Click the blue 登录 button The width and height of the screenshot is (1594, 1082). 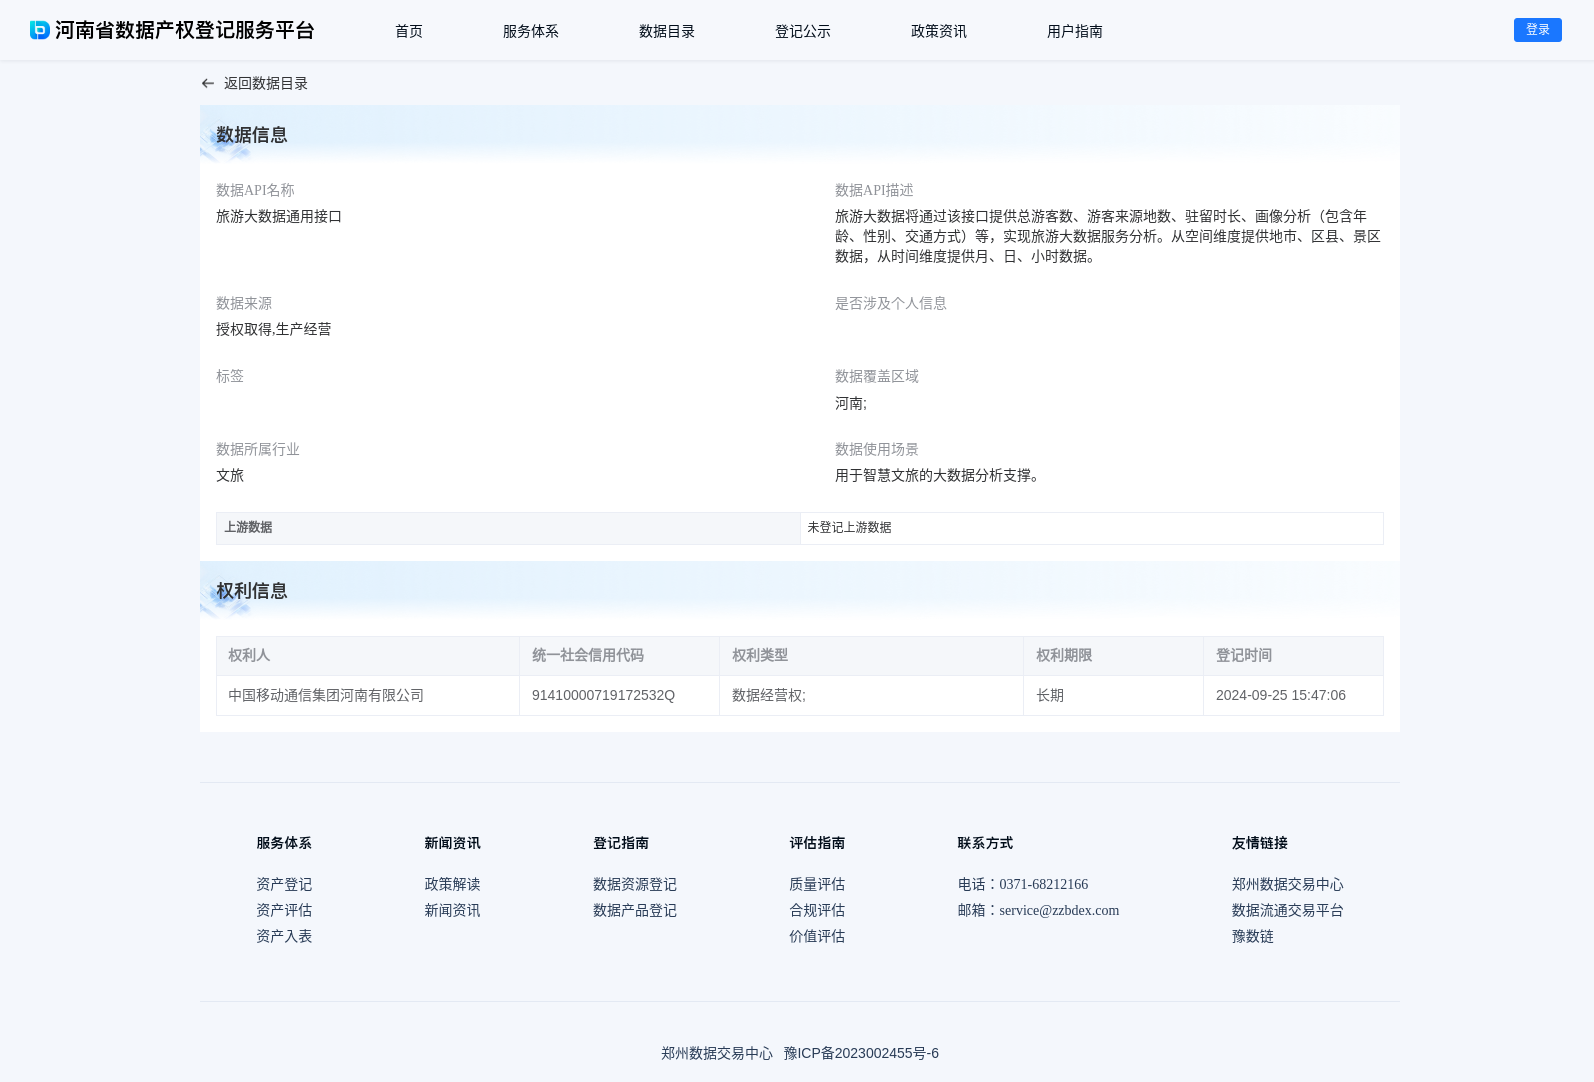[1538, 30]
